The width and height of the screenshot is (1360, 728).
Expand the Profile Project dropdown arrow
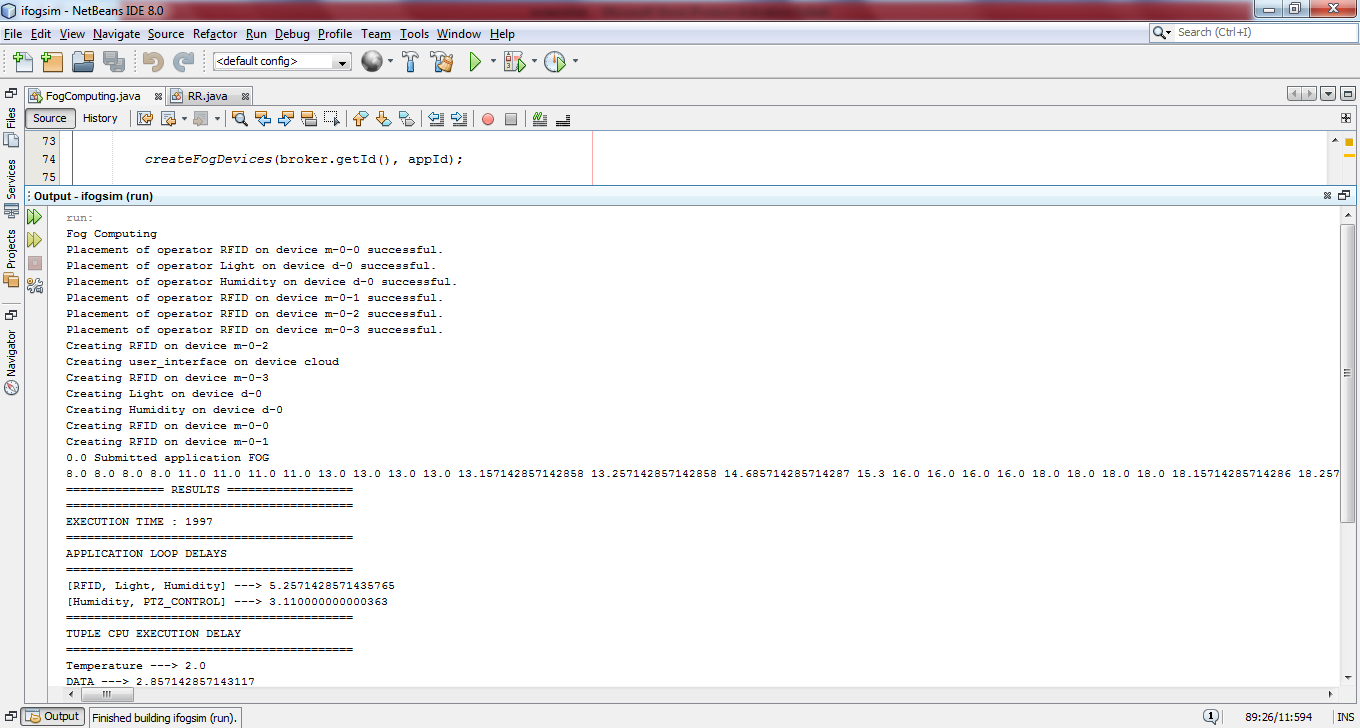pyautogui.click(x=575, y=62)
